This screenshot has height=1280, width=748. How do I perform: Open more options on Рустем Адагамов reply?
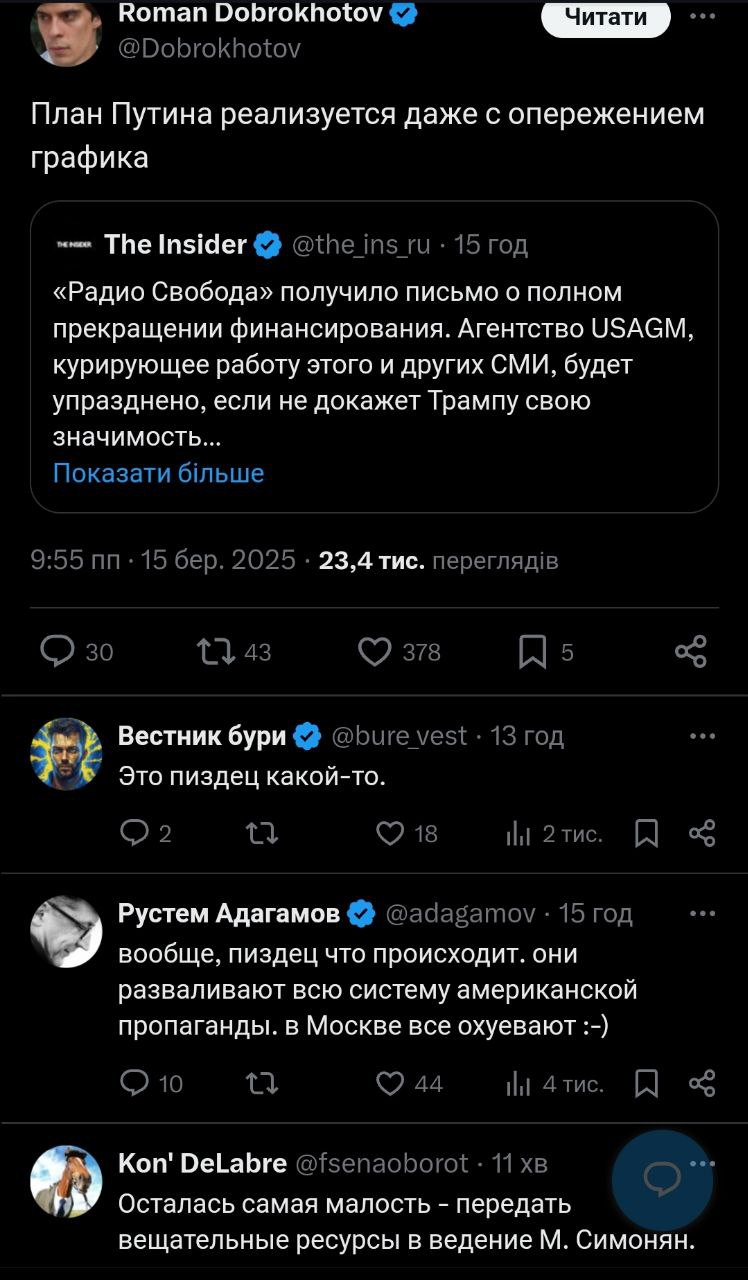point(703,913)
